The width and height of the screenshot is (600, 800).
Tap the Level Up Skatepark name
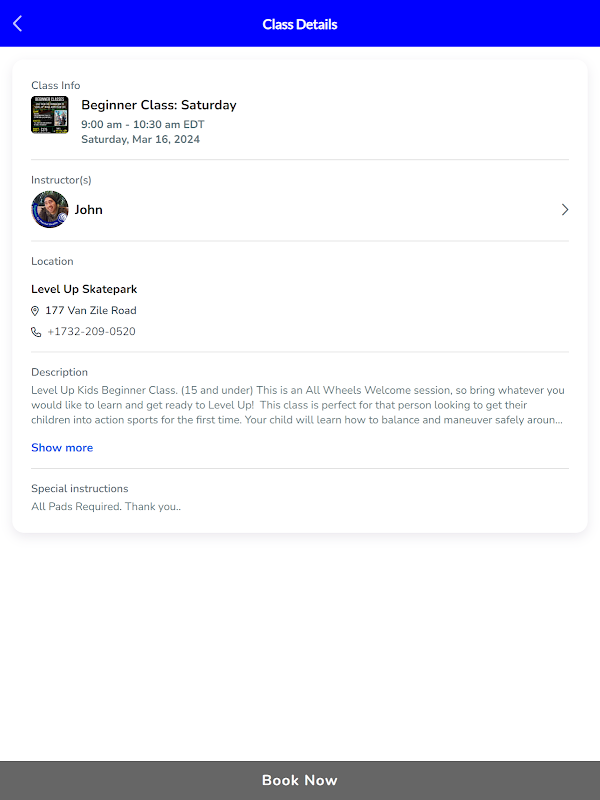click(x=84, y=289)
